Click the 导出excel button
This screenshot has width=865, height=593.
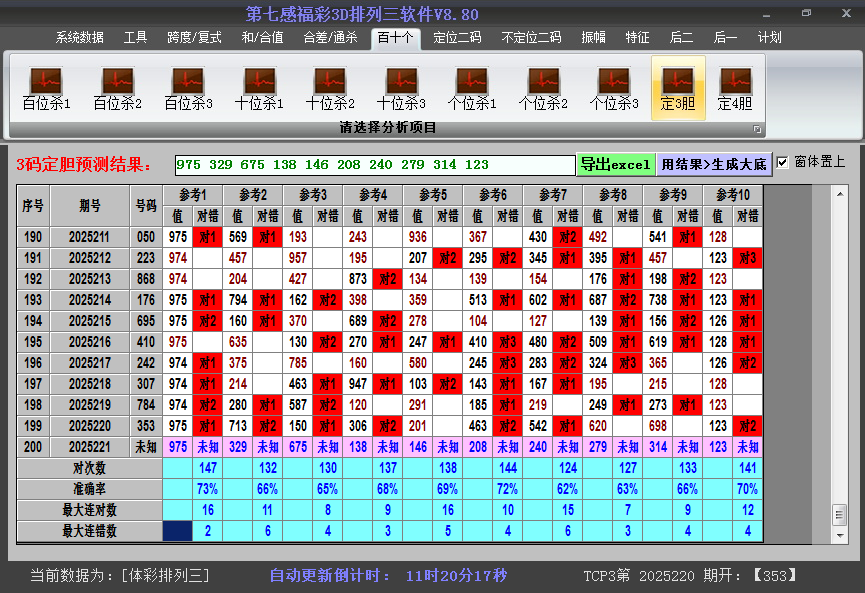tap(615, 164)
